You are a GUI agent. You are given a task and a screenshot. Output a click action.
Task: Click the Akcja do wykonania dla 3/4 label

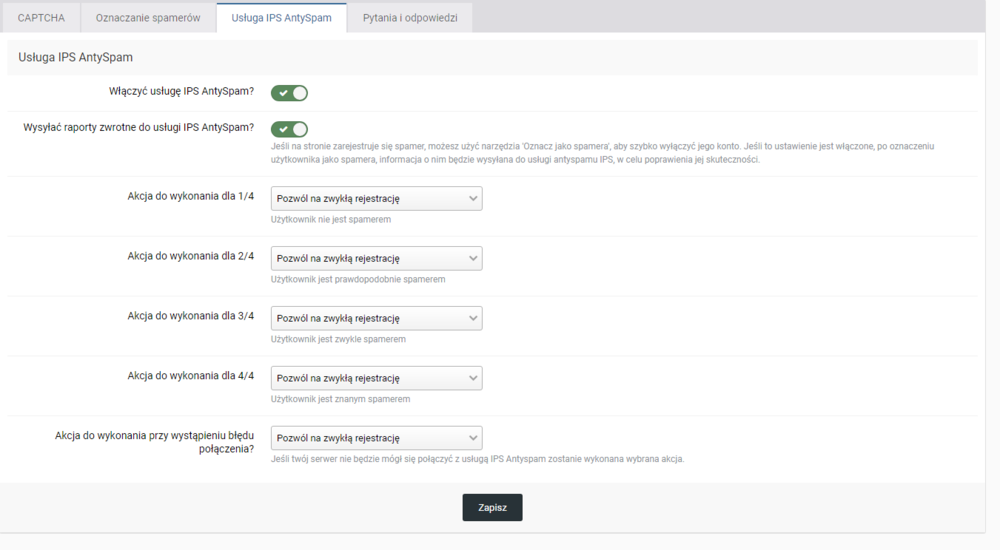[190, 316]
